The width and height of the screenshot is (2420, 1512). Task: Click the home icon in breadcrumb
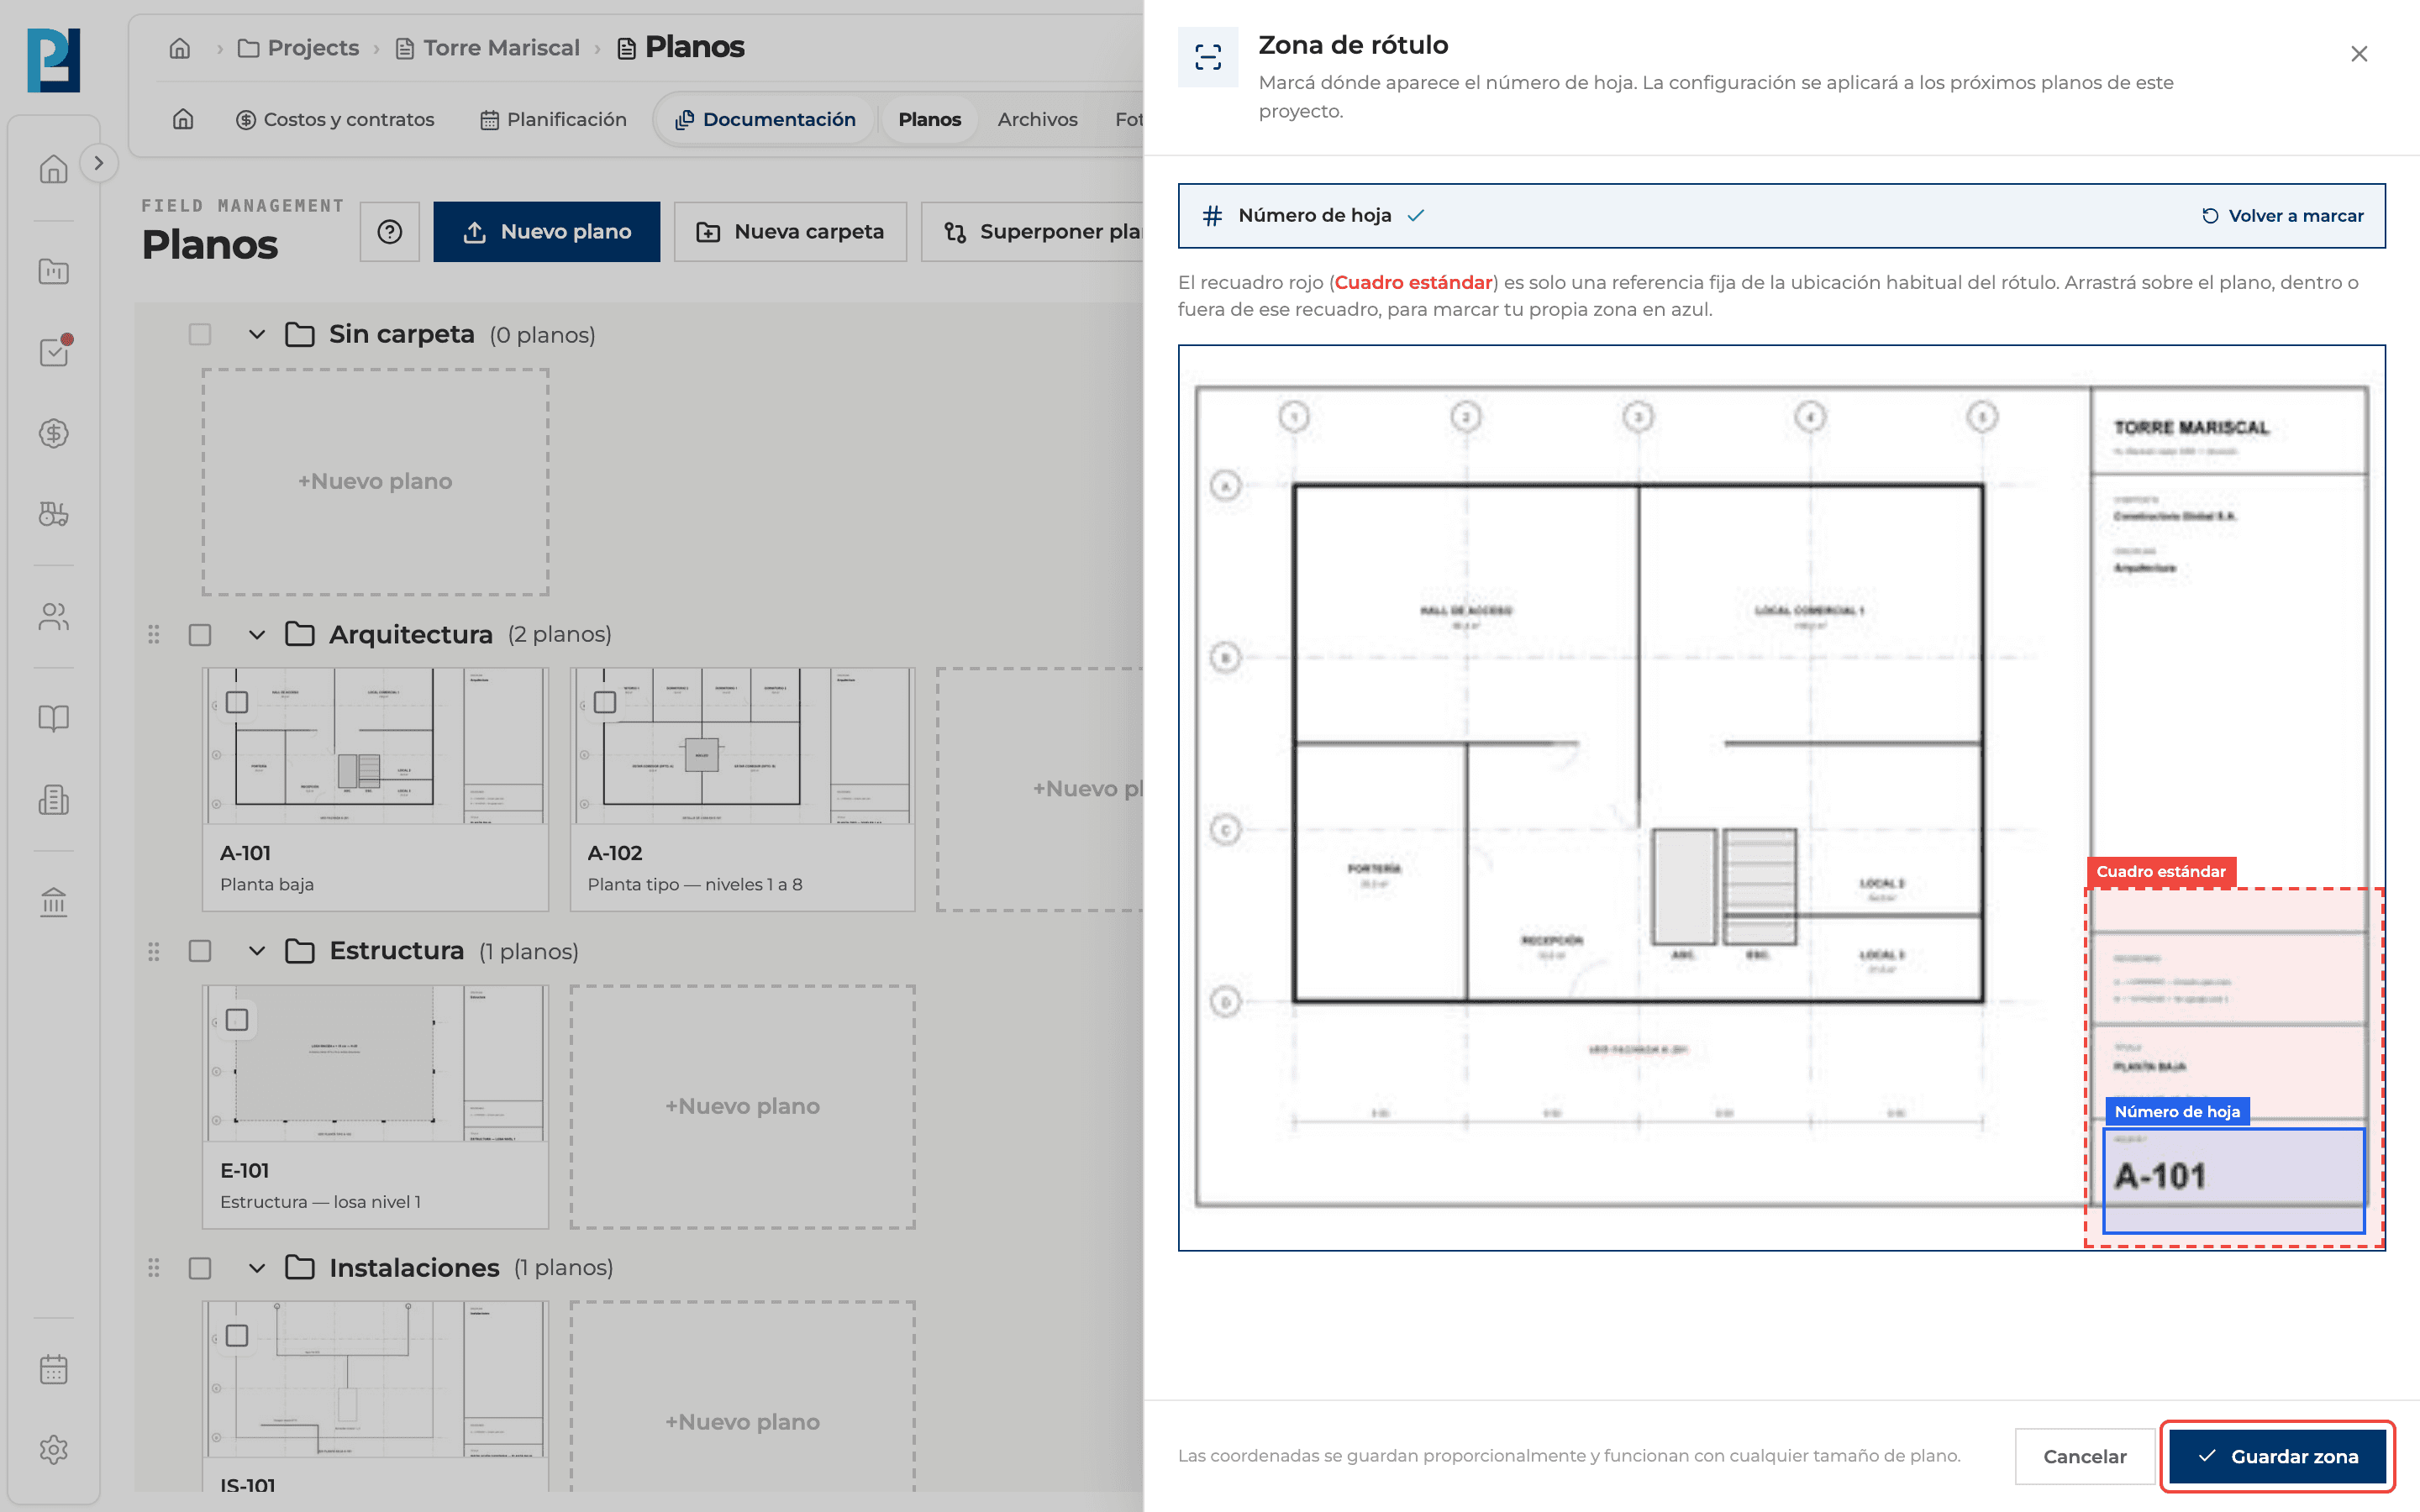(x=180, y=47)
